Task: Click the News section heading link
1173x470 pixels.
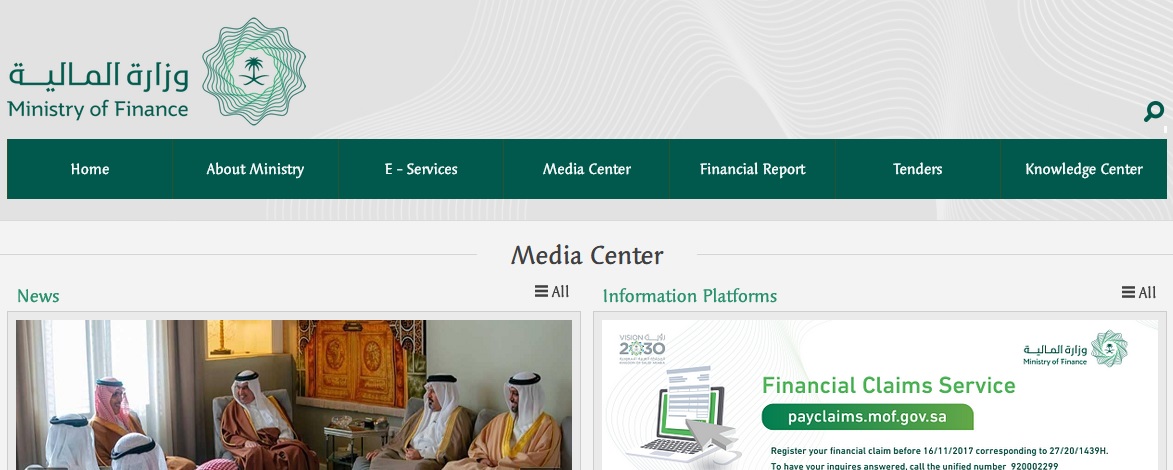Action: click(x=38, y=296)
